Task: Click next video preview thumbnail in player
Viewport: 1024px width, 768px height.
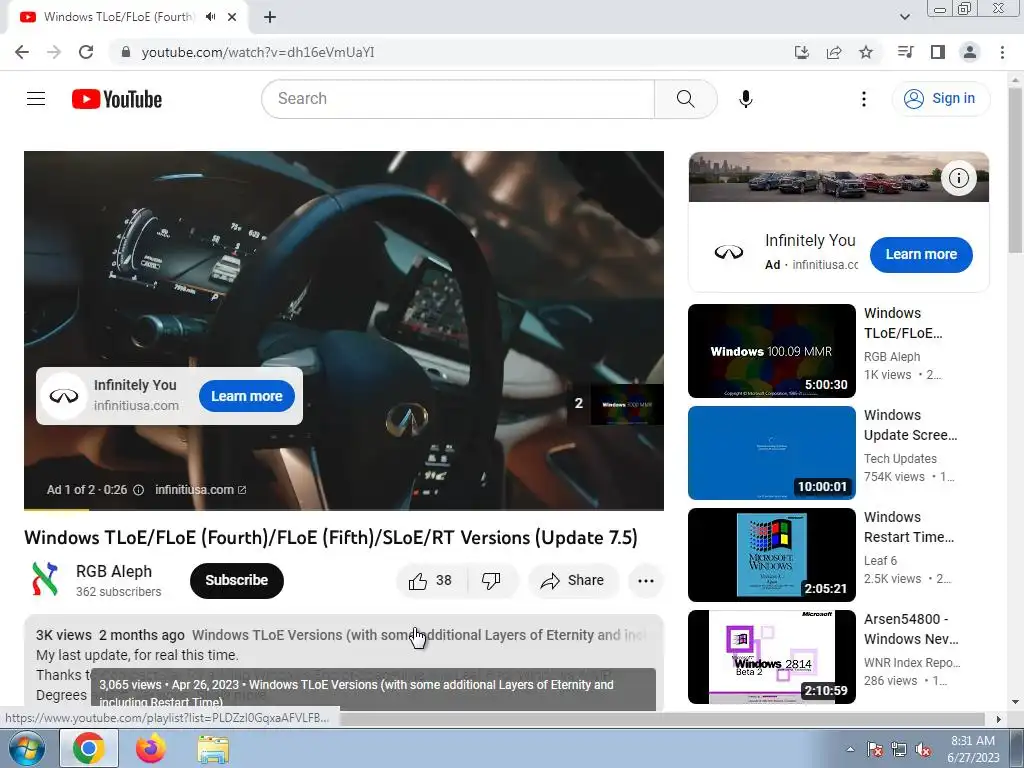Action: tap(626, 404)
